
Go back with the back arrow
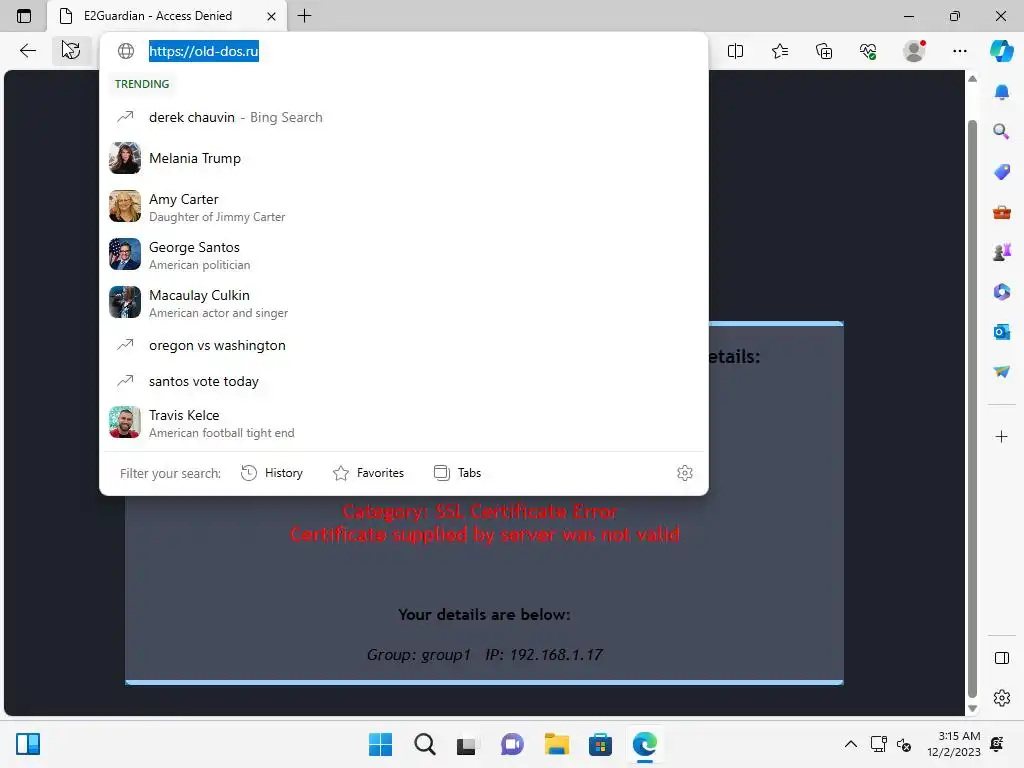[27, 51]
